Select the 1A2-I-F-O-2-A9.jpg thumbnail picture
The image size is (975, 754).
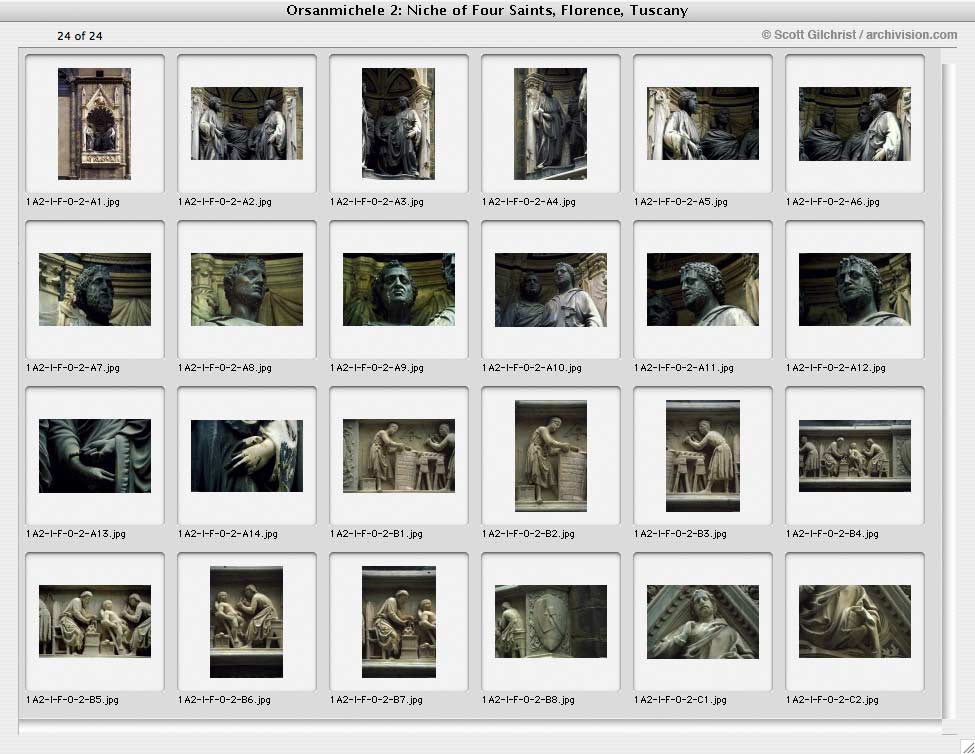399,290
